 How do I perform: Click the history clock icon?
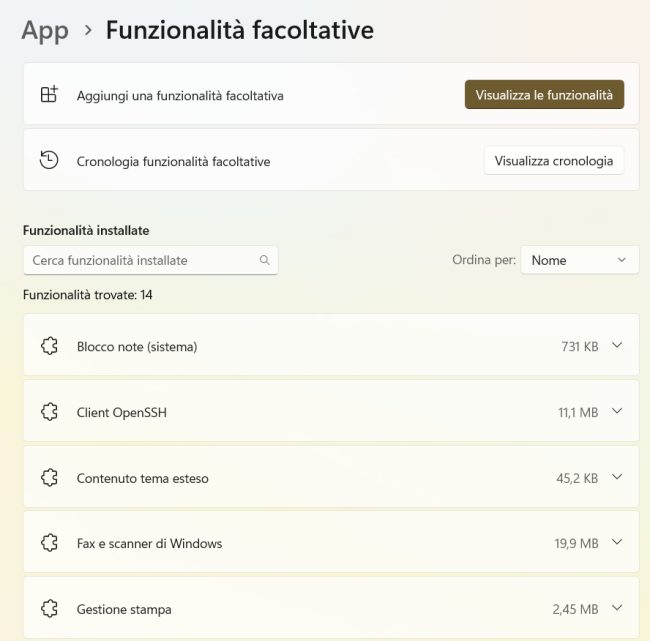point(49,160)
